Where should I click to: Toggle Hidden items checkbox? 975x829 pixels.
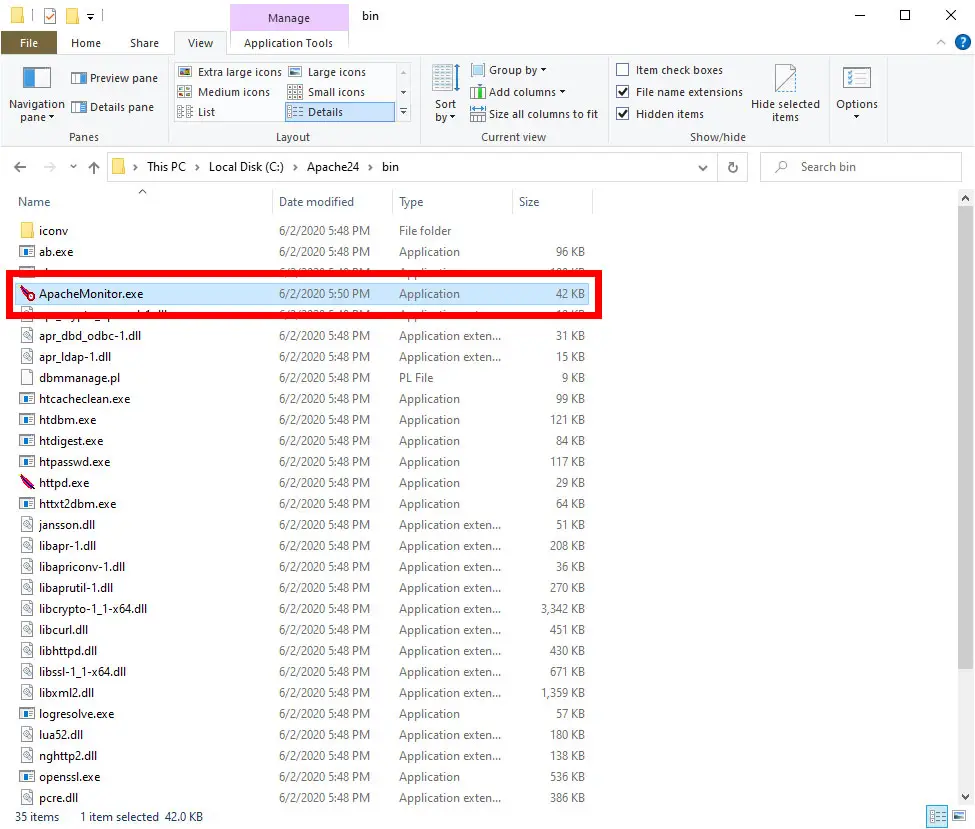[x=622, y=114]
